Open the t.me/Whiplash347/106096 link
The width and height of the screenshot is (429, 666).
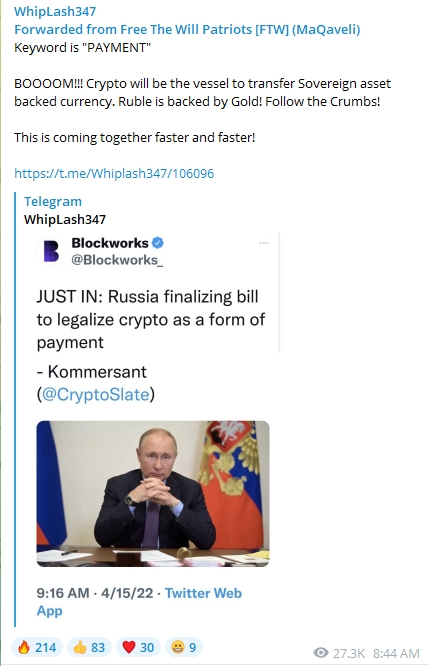coord(114,173)
